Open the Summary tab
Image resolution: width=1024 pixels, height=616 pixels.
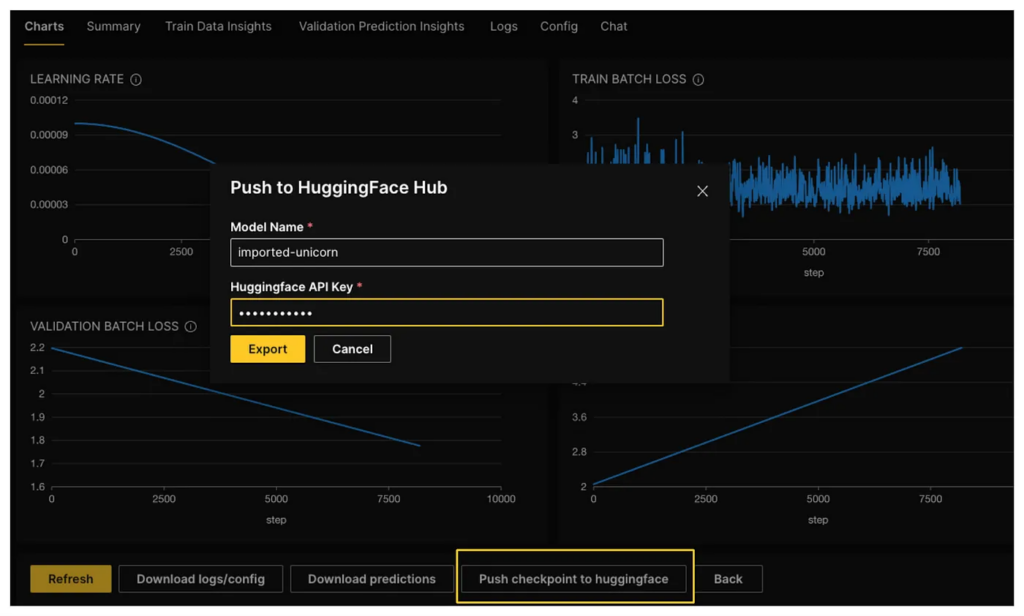click(x=113, y=27)
